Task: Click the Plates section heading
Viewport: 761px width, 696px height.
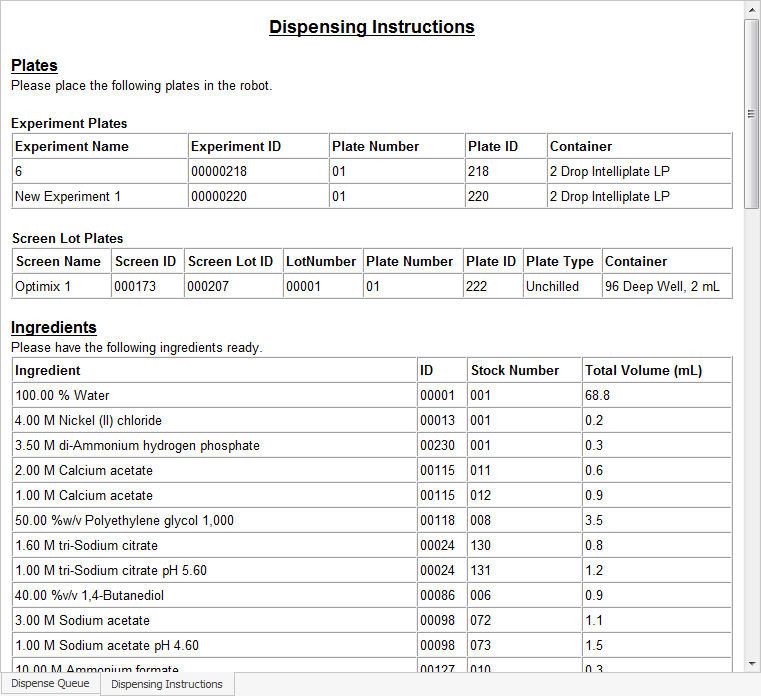Action: [x=34, y=66]
